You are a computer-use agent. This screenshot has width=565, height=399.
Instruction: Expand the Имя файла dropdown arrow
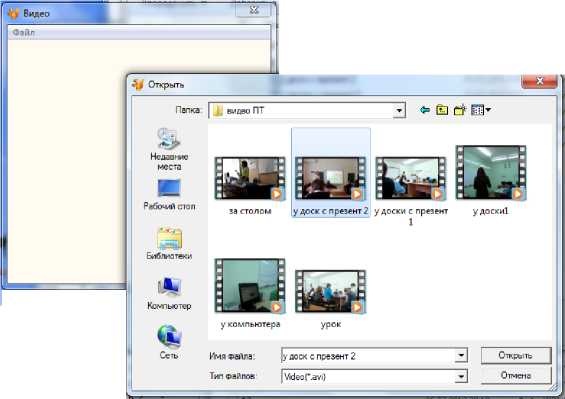[461, 356]
